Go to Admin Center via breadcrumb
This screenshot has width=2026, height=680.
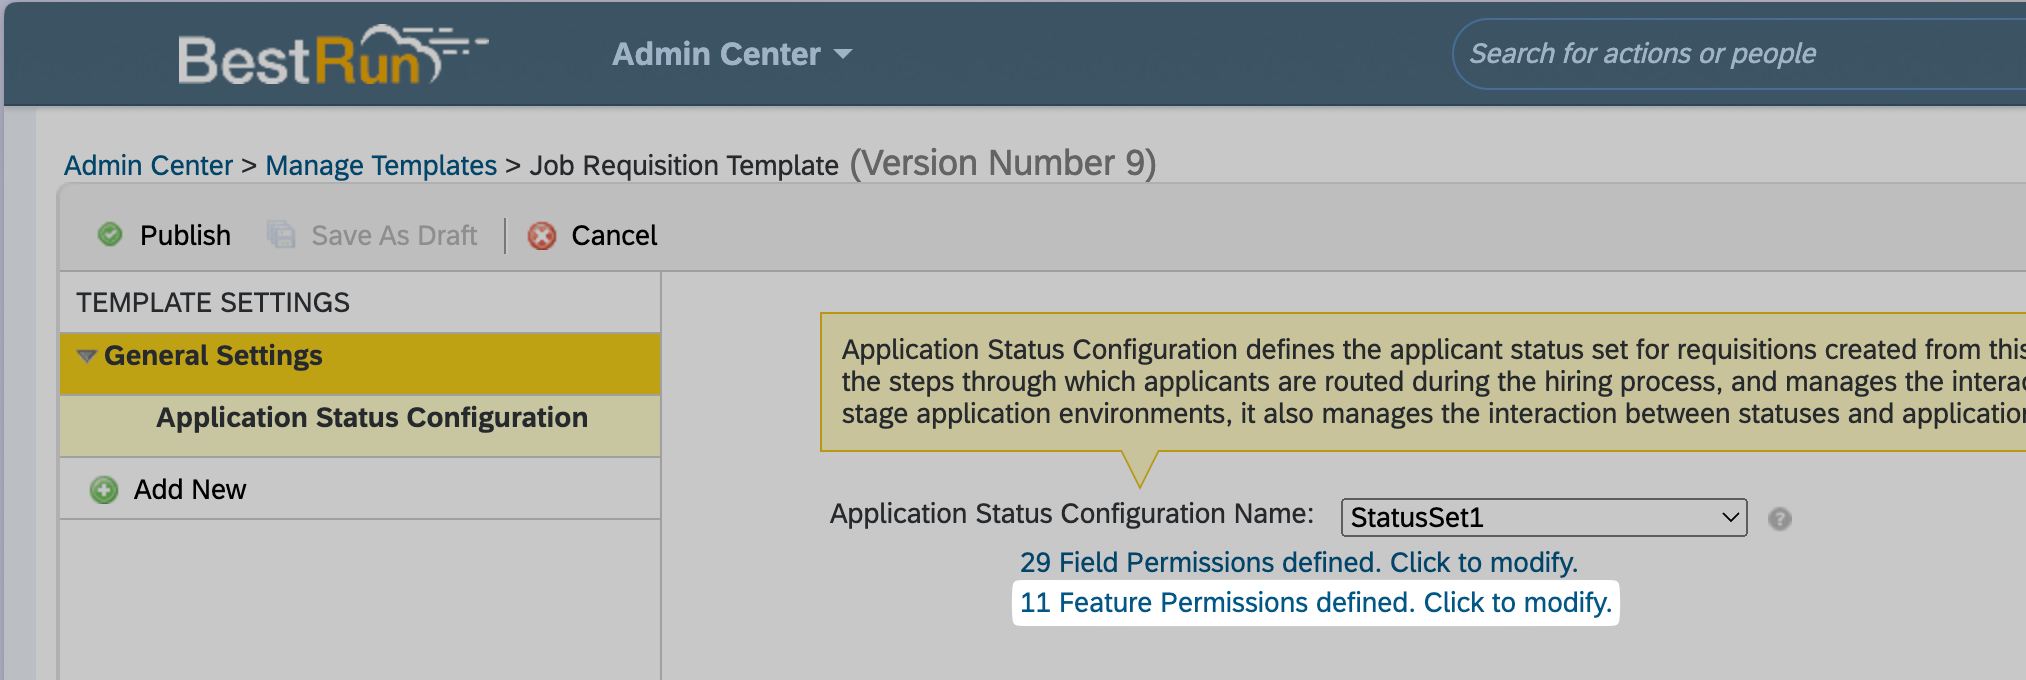(x=148, y=166)
